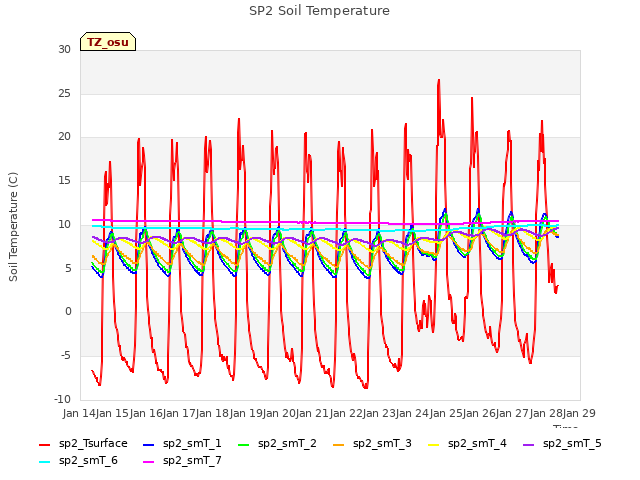640x480 pixels.
Task: Click the Jan 24 x-axis tick label
Action: tap(413, 413)
